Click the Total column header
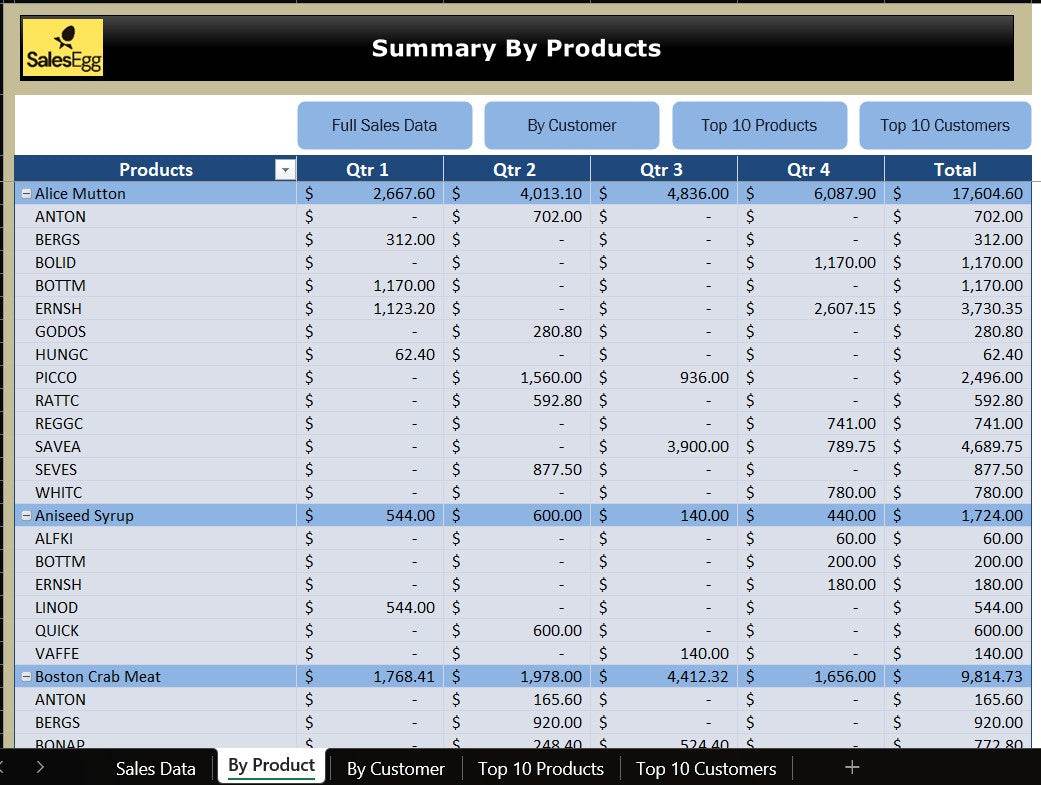 click(955, 169)
